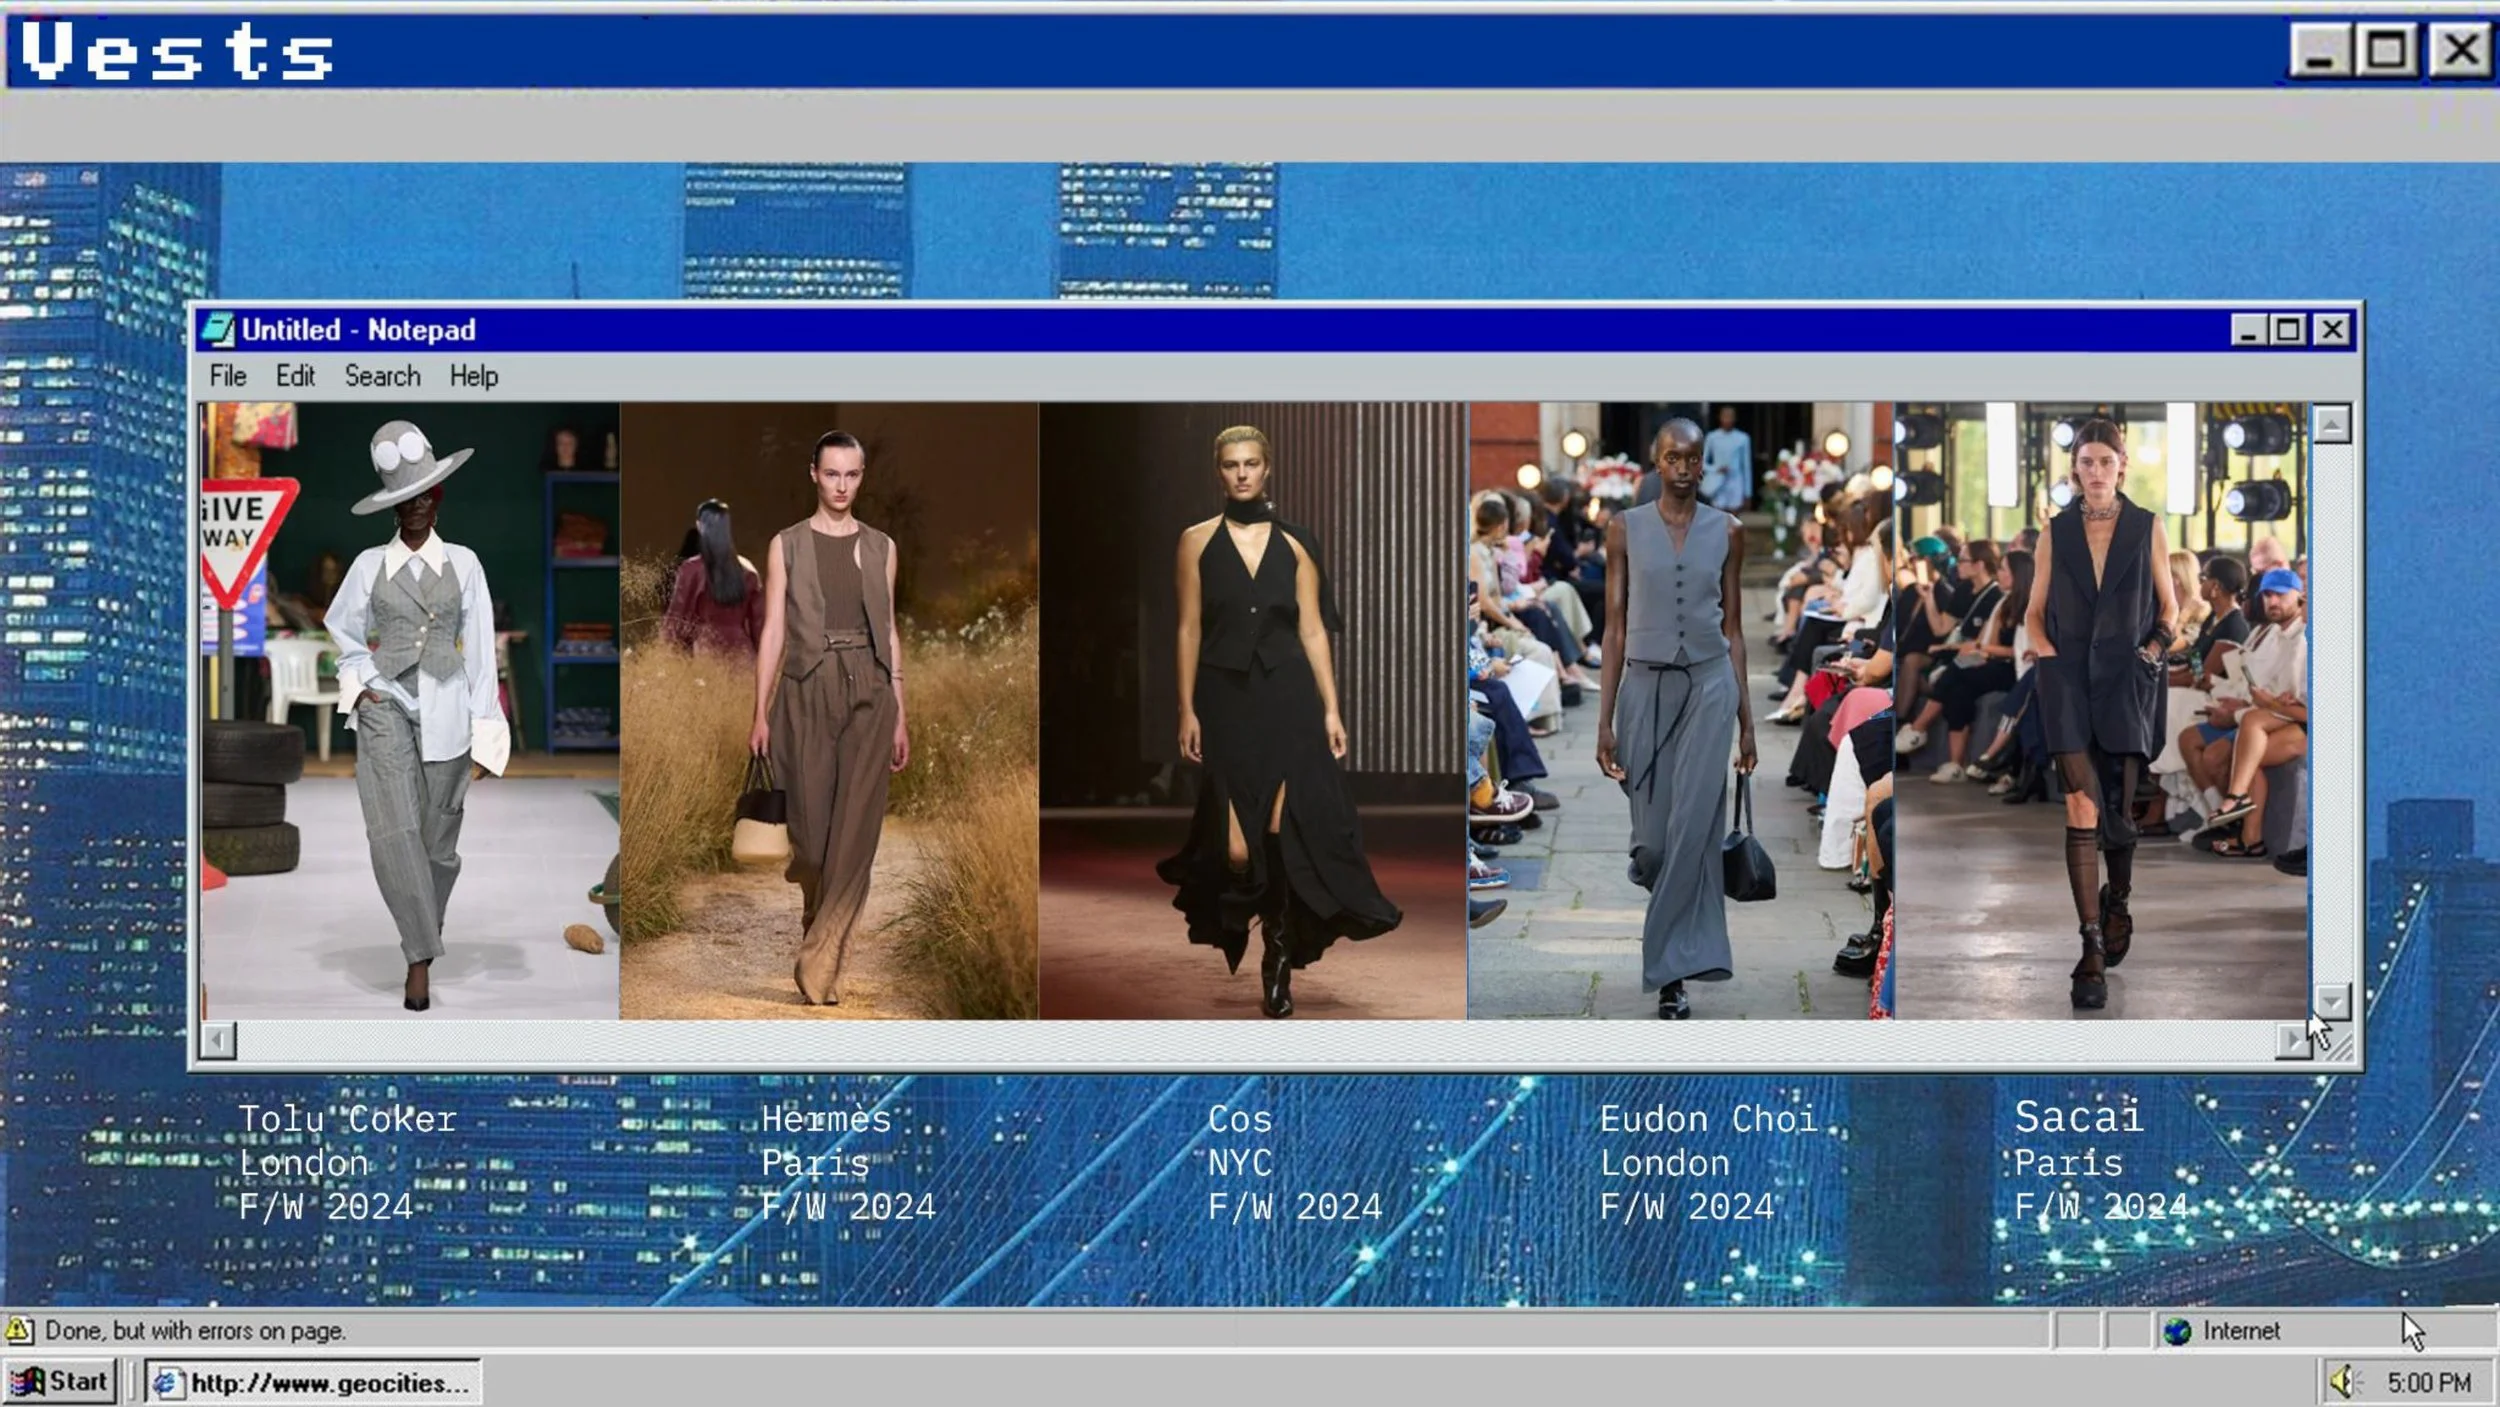Image resolution: width=2500 pixels, height=1407 pixels.
Task: Open the Edit menu in Notepad
Action: pyautogui.click(x=295, y=376)
